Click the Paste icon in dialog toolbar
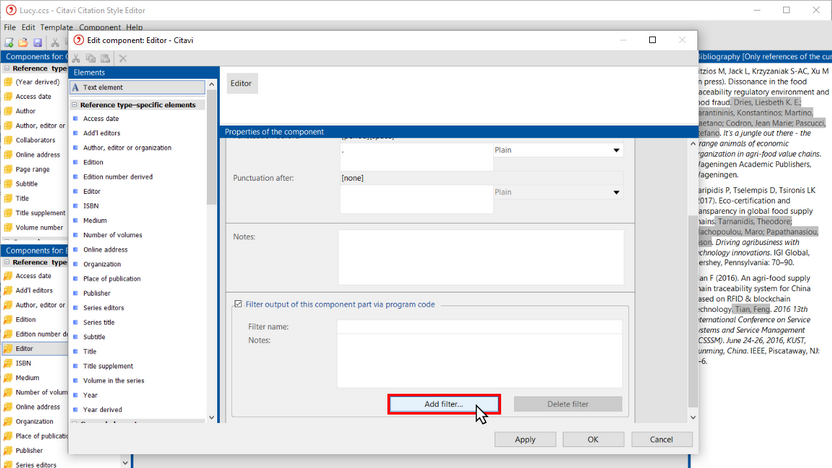The width and height of the screenshot is (832, 468). [105, 58]
